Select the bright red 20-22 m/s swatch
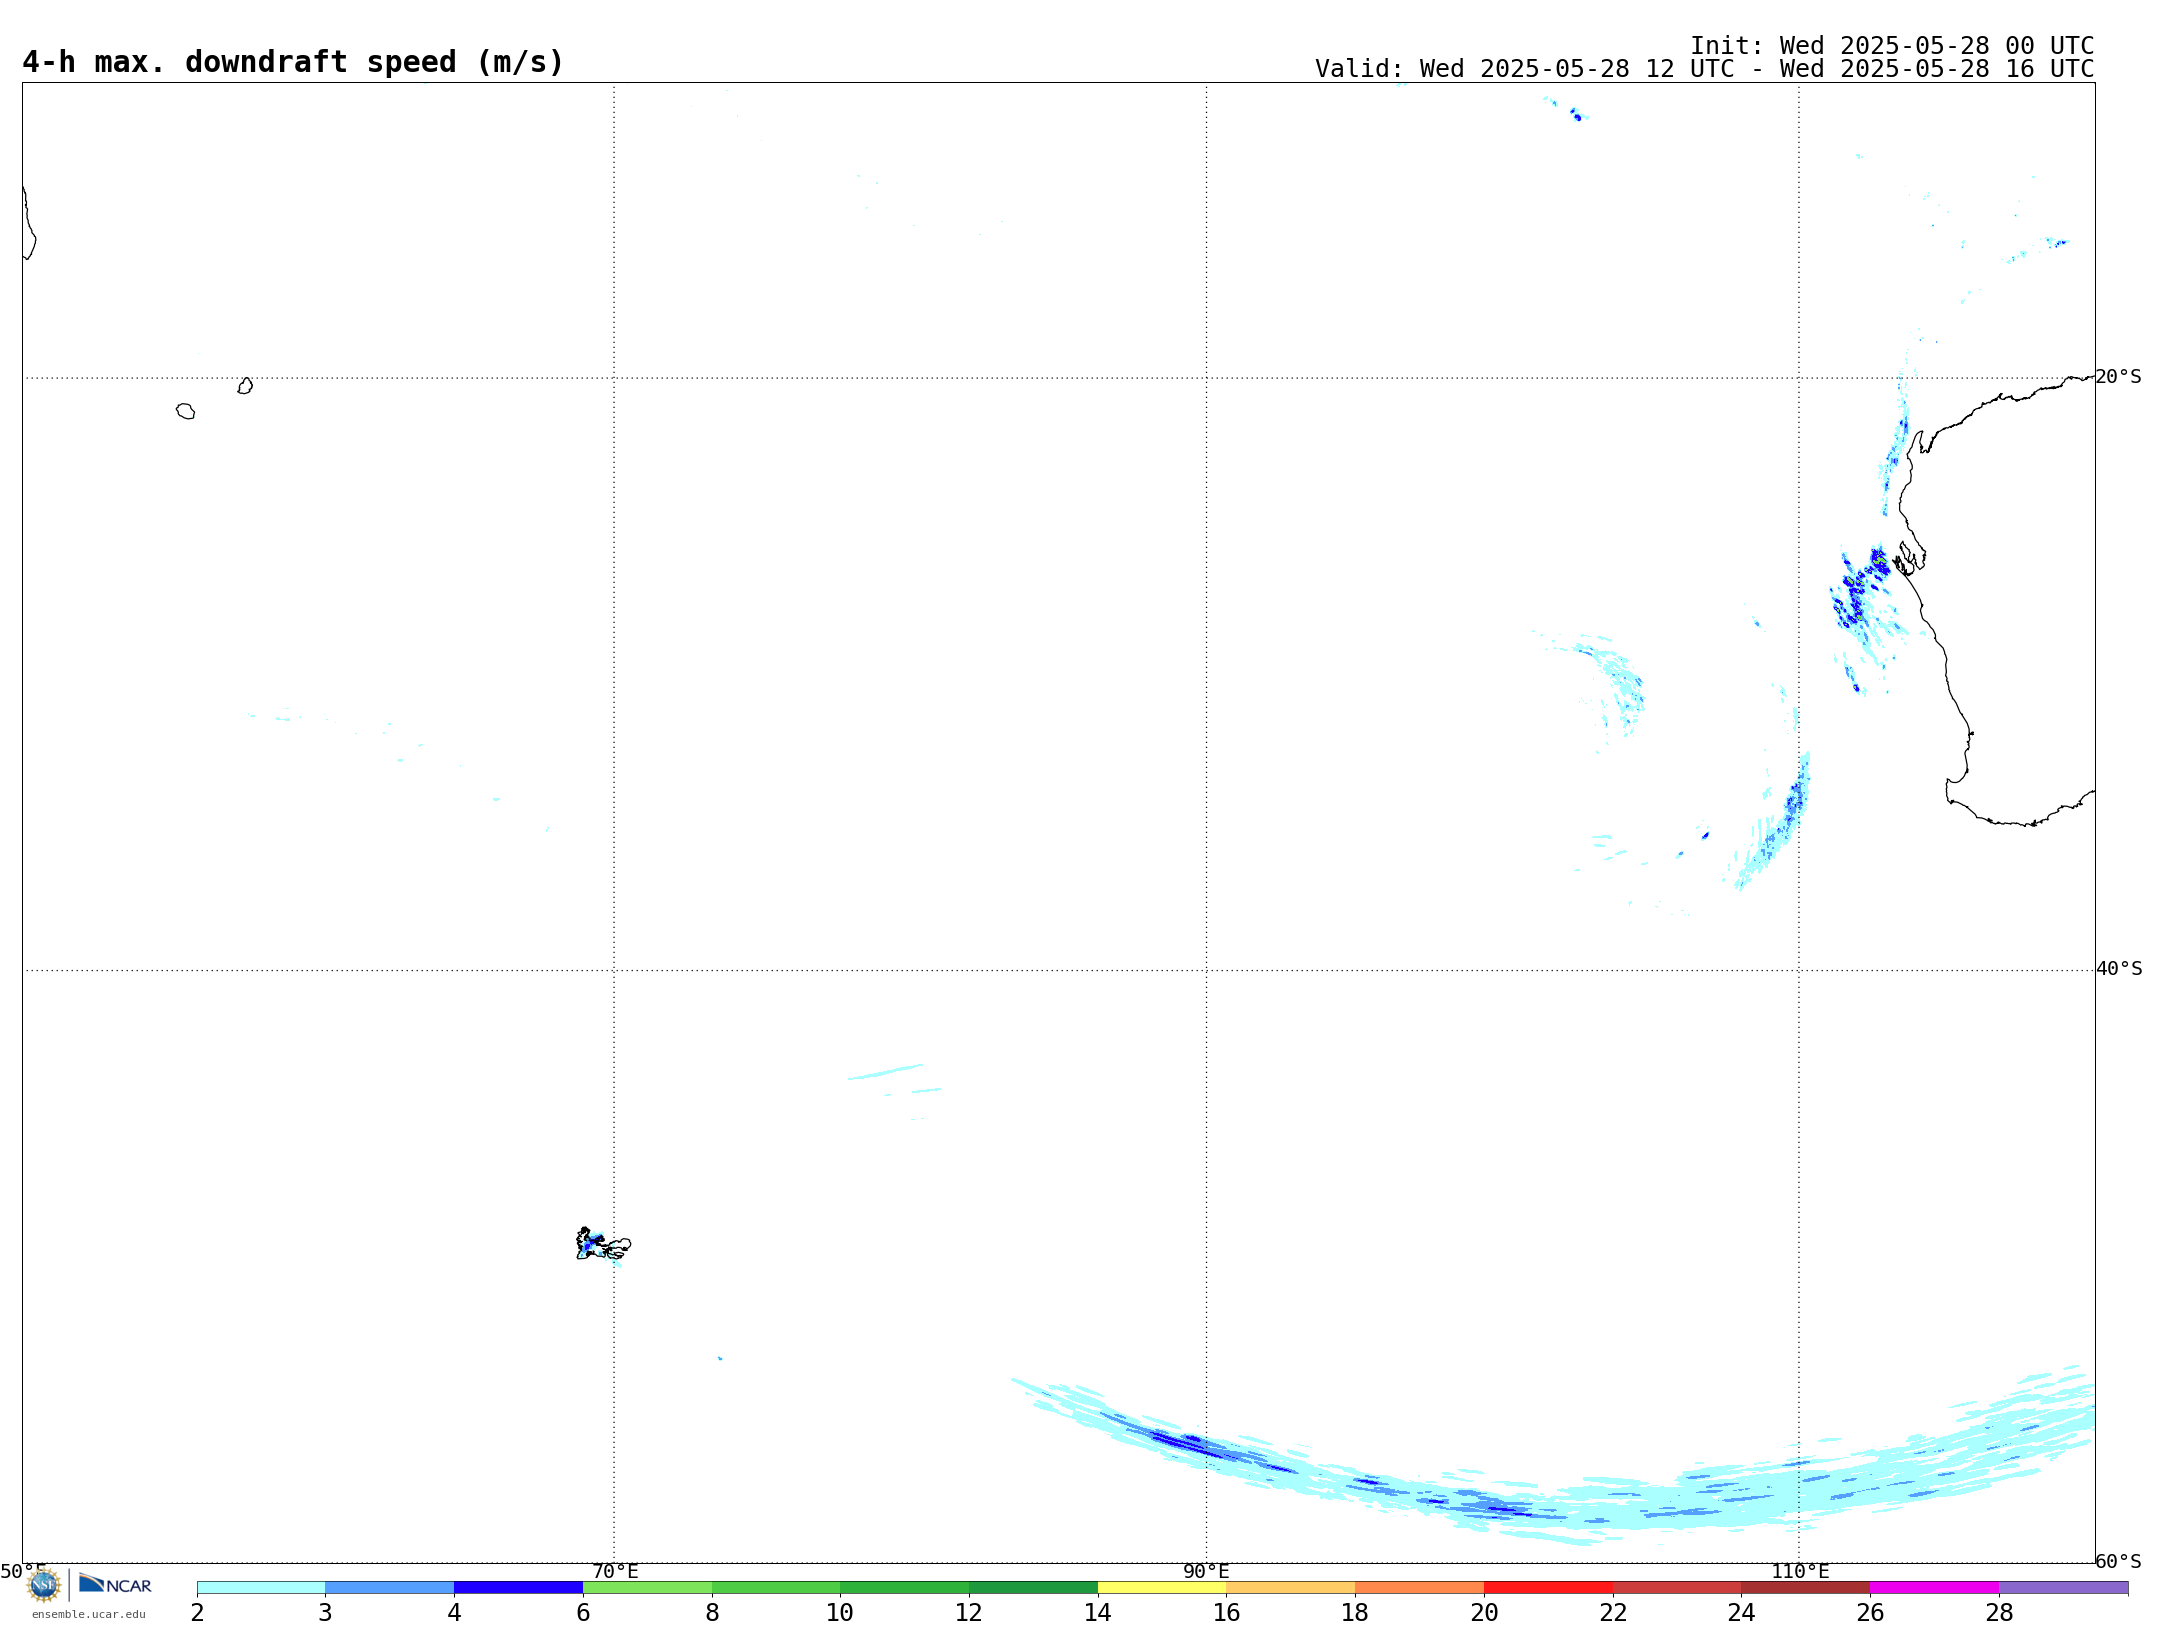This screenshot has width=2160, height=1626. 1548,1588
